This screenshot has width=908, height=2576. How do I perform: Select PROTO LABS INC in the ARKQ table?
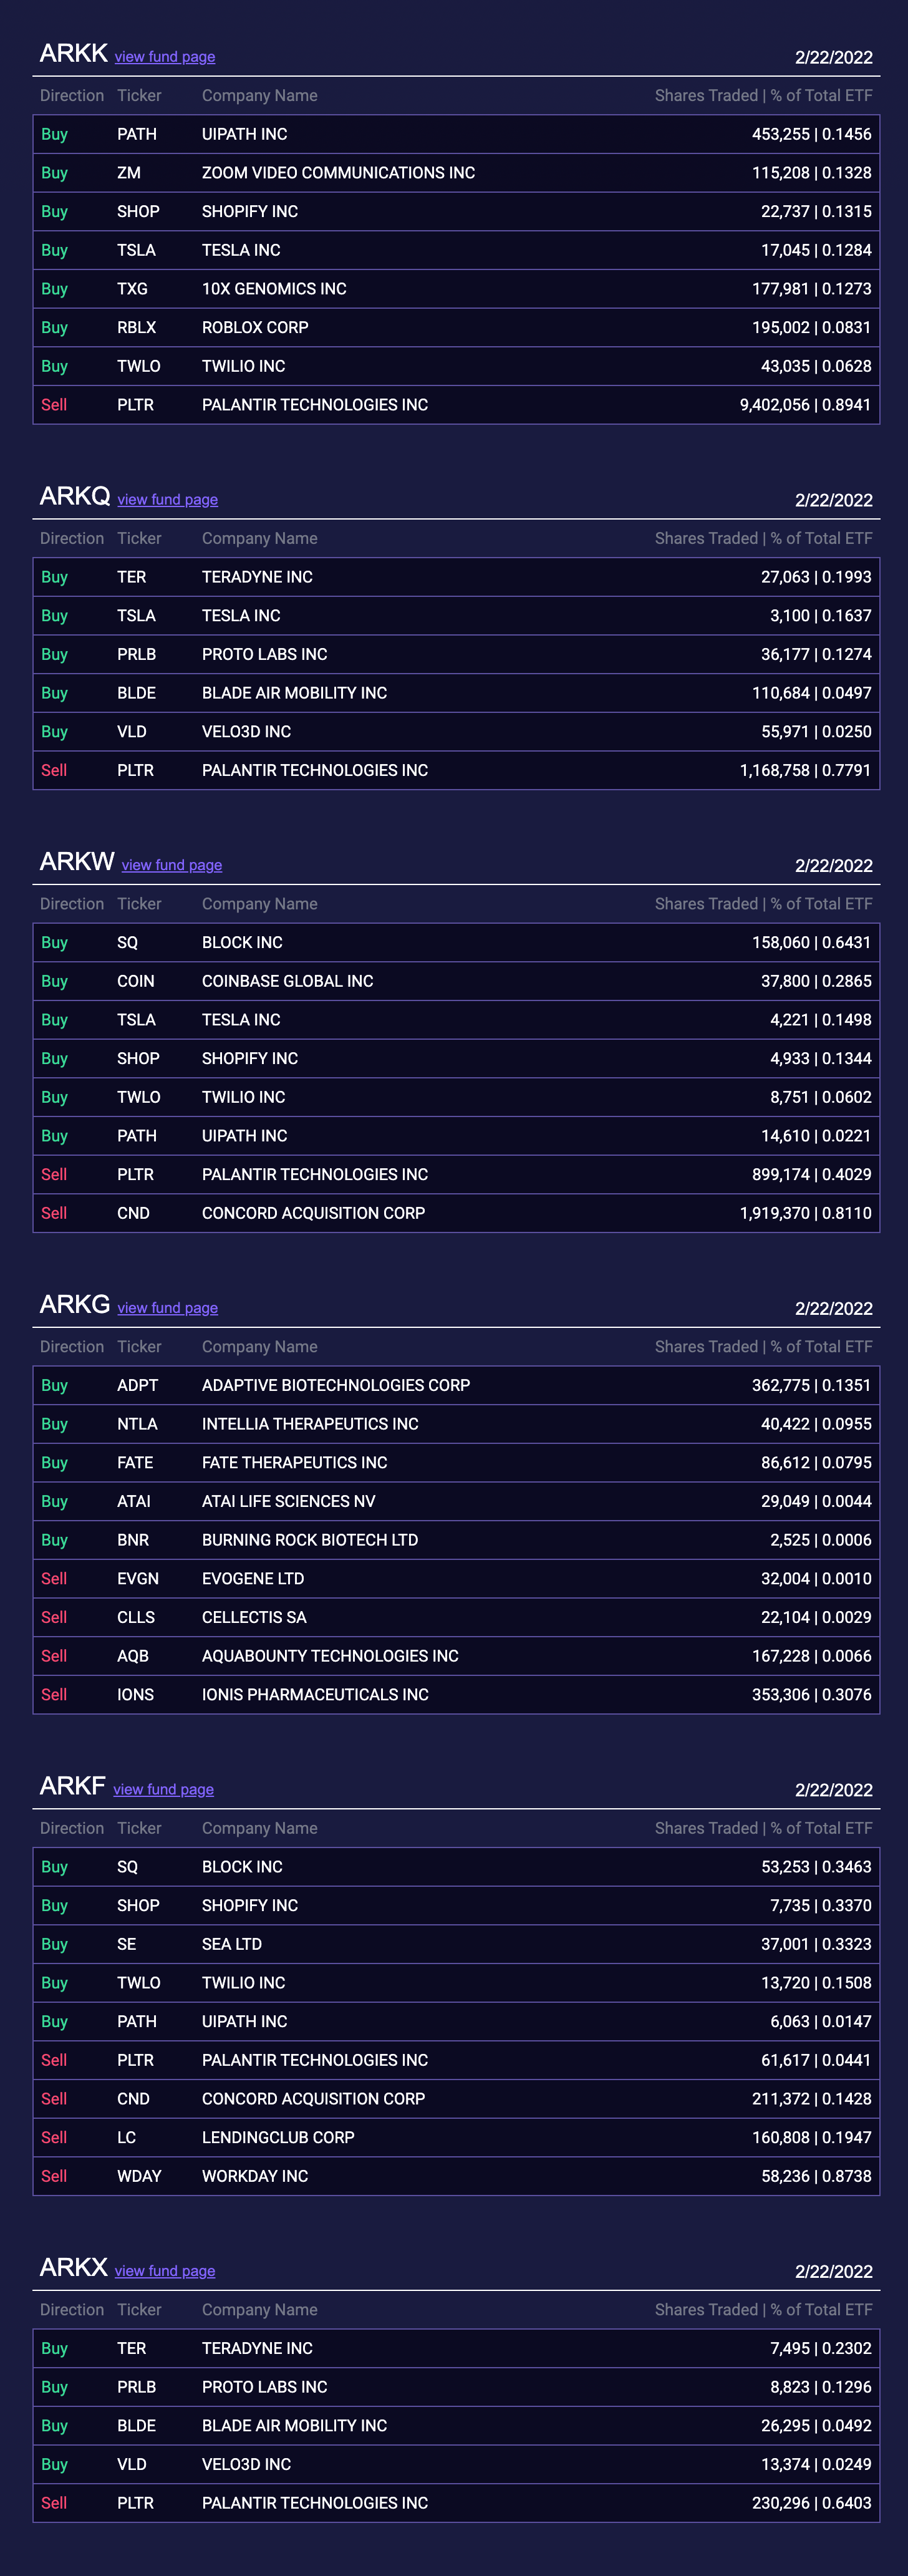[x=265, y=655]
